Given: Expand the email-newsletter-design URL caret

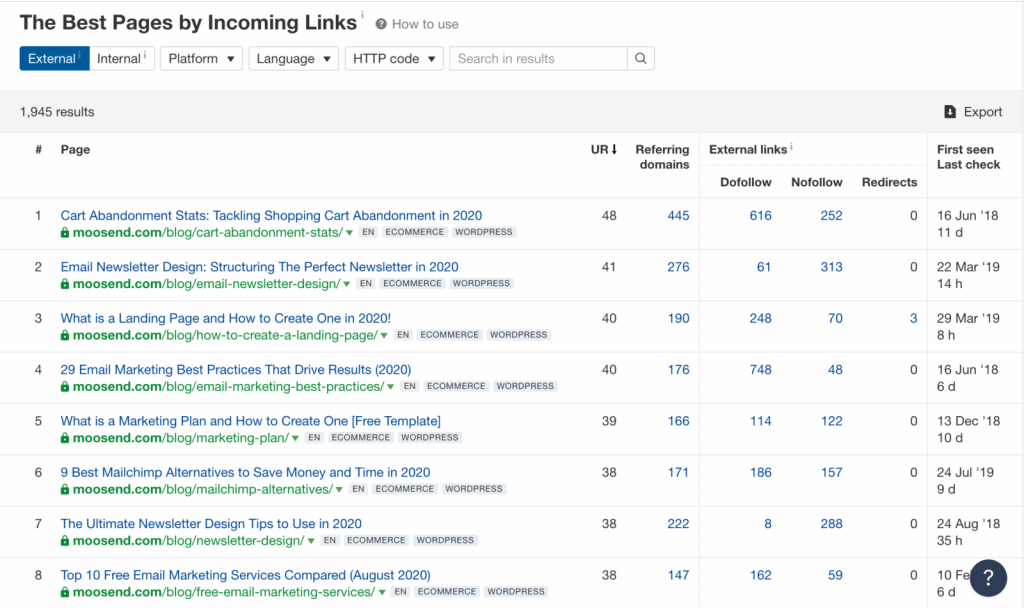Looking at the screenshot, I should pyautogui.click(x=347, y=284).
